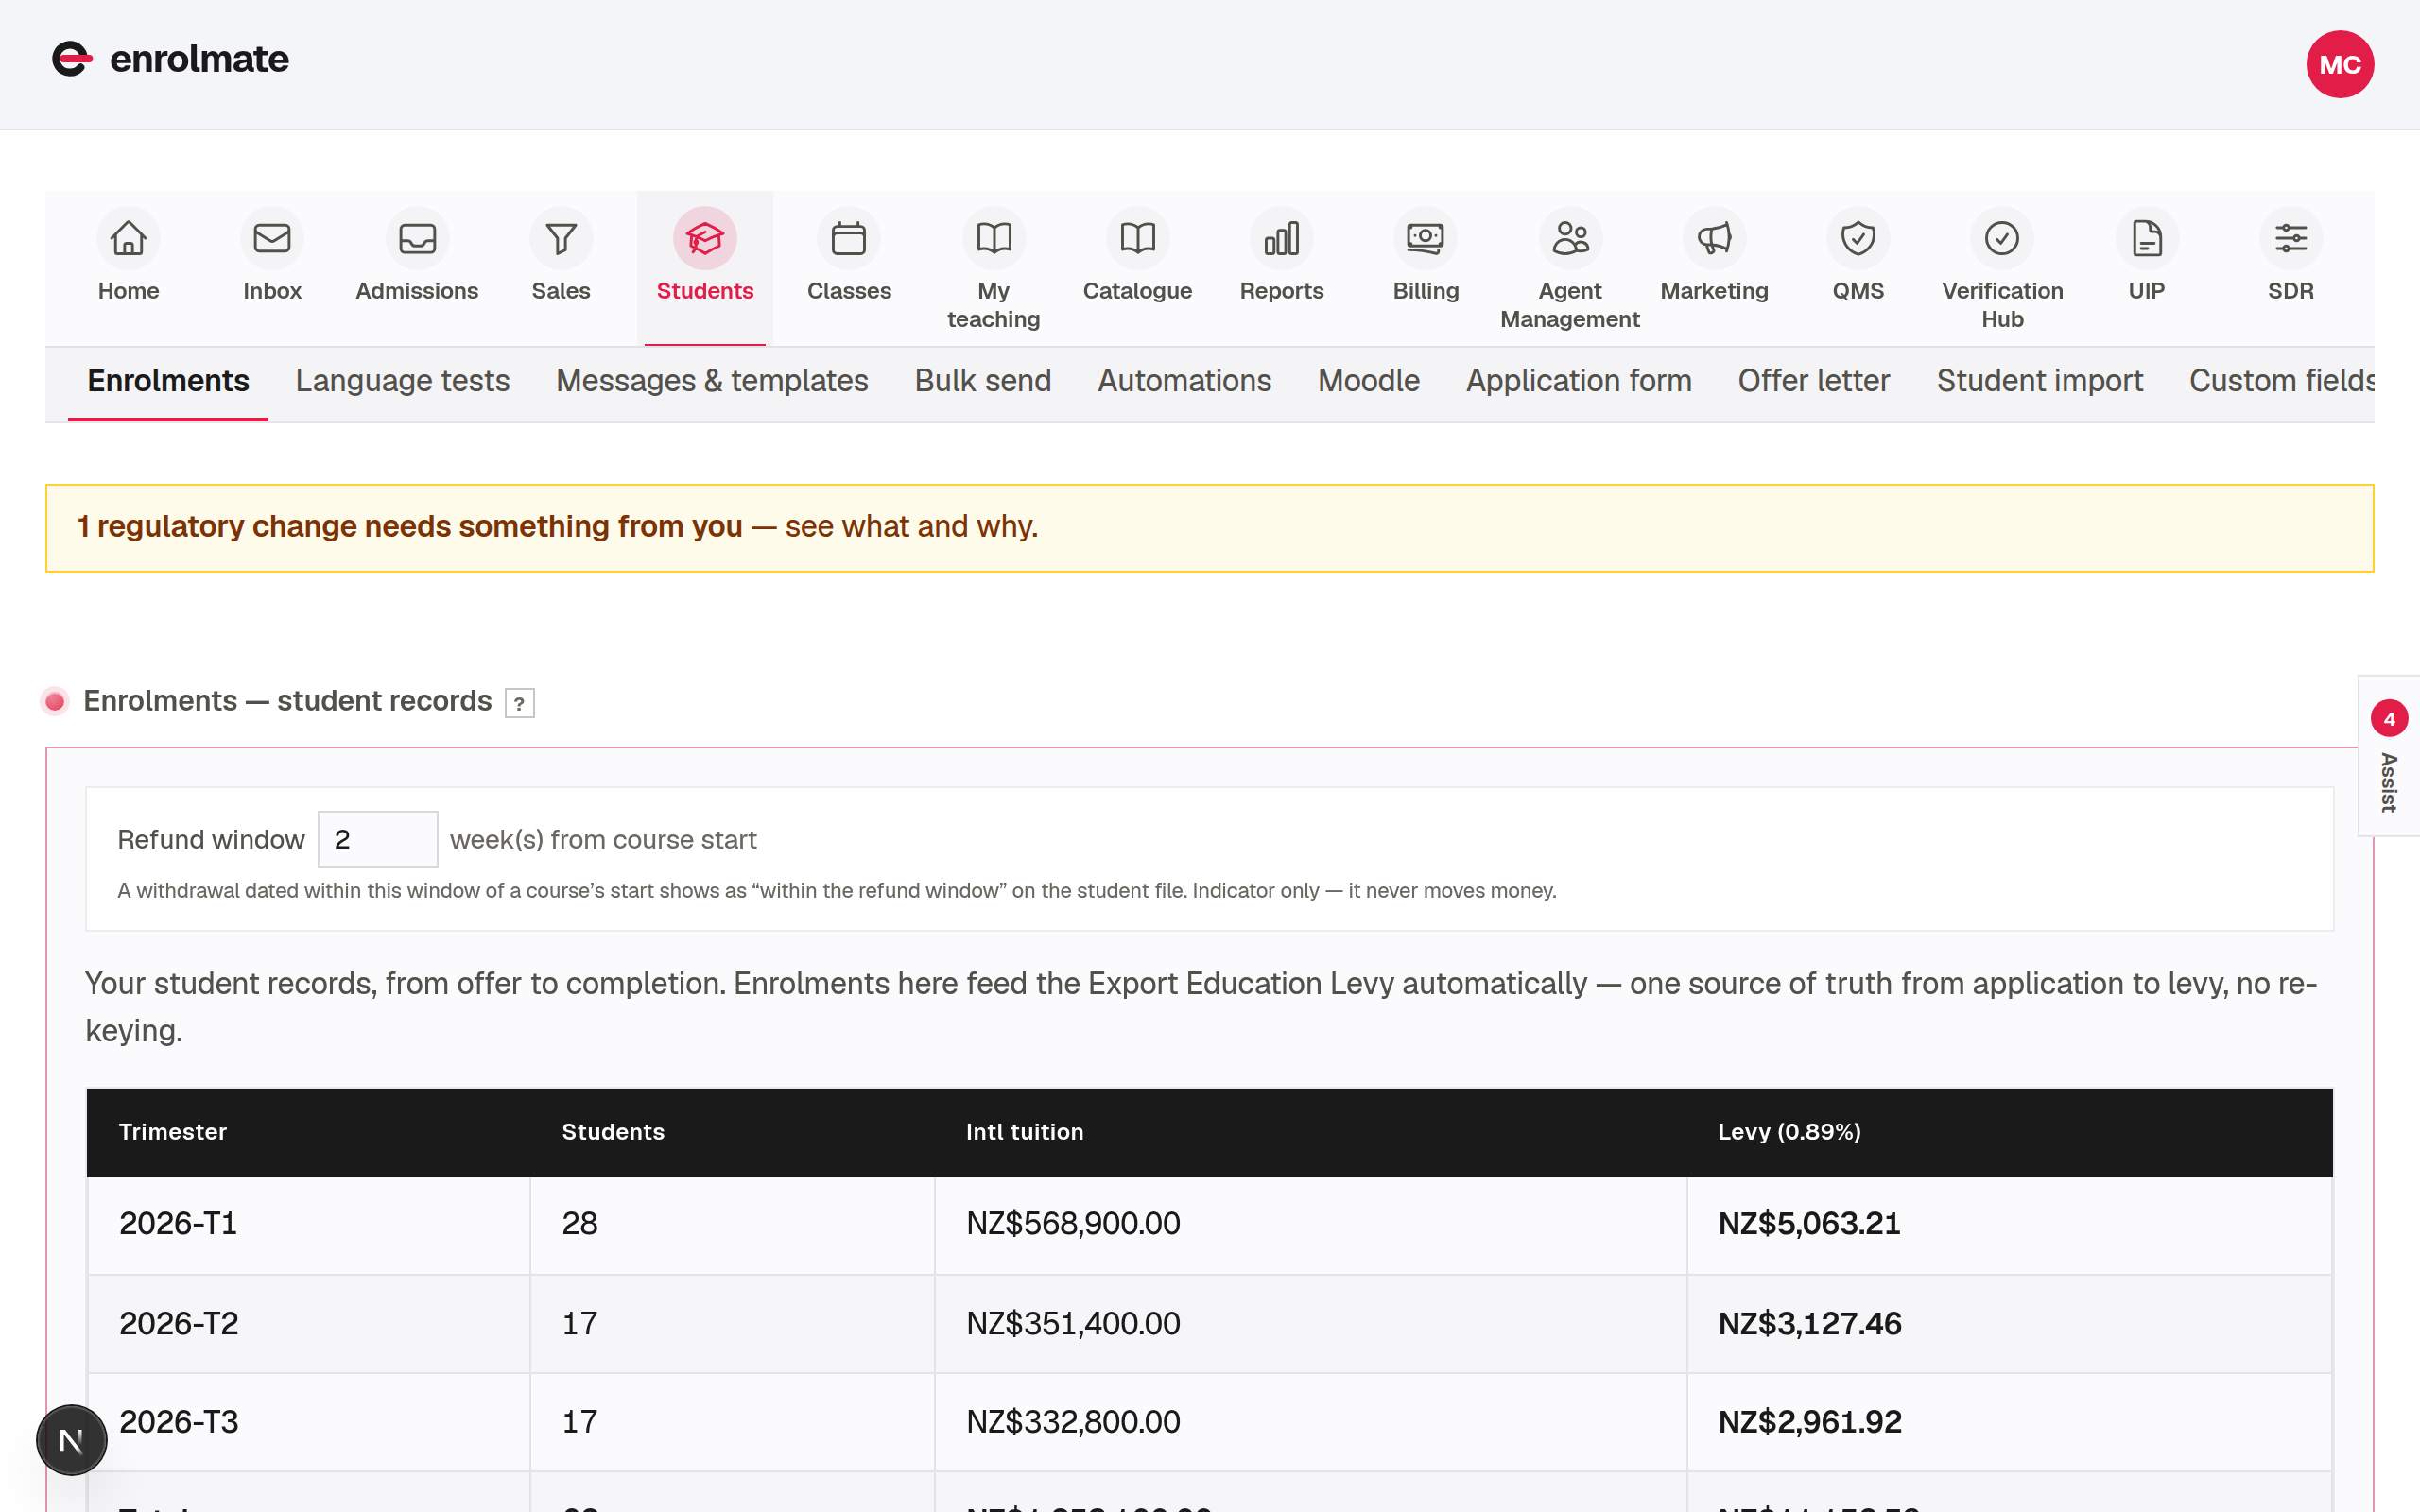Open the Custom fields tab
This screenshot has height=1512, width=2420.
2282,381
